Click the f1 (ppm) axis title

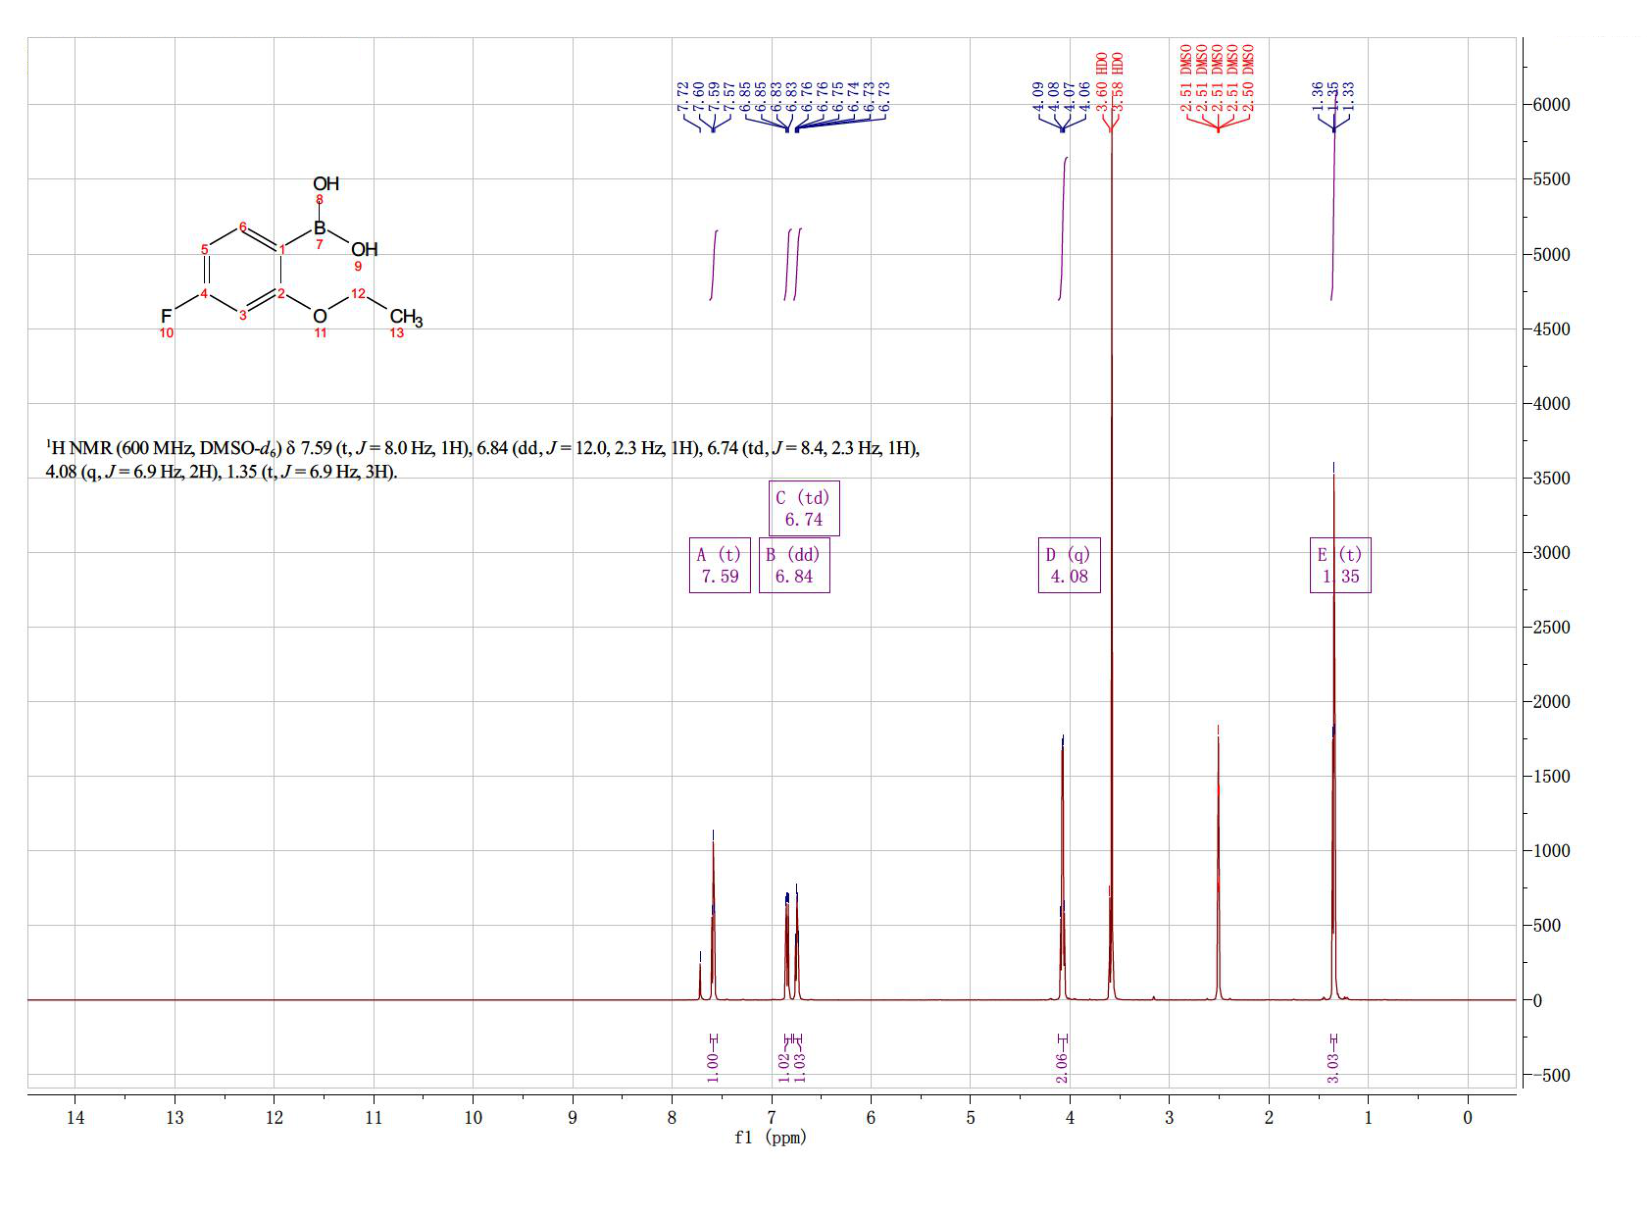coord(770,1138)
